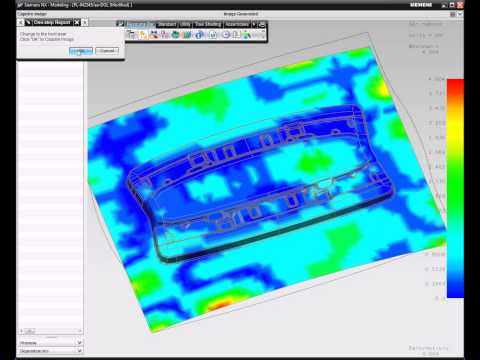Click the horizontal scrollbar in left panel
480x360 pixels.
[x=51, y=331]
